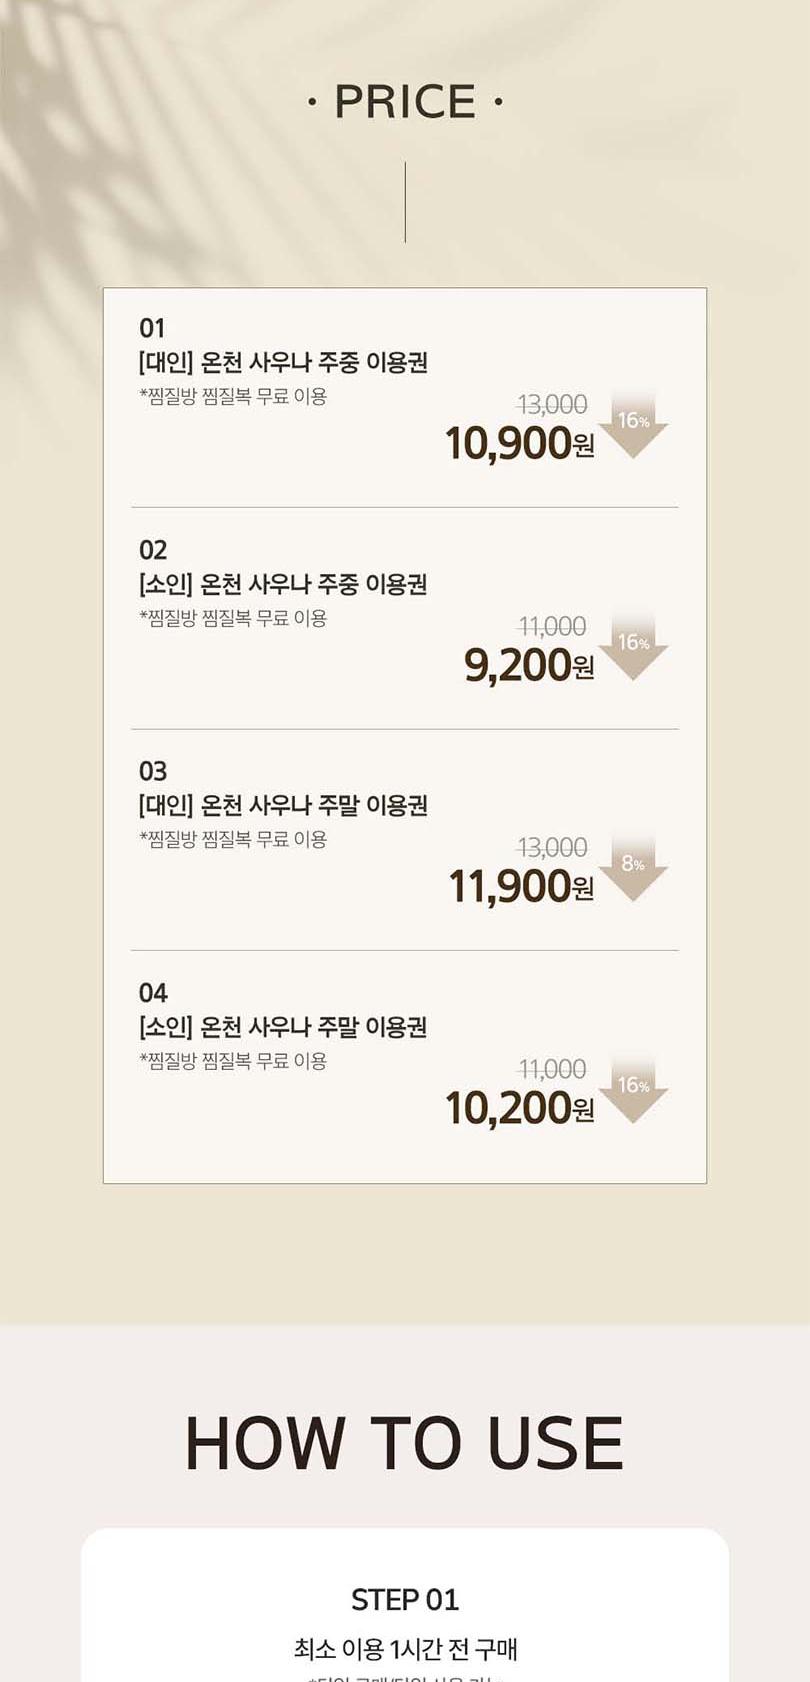Click the item number 03 label
Screen dimensions: 810x1682
[x=153, y=771]
